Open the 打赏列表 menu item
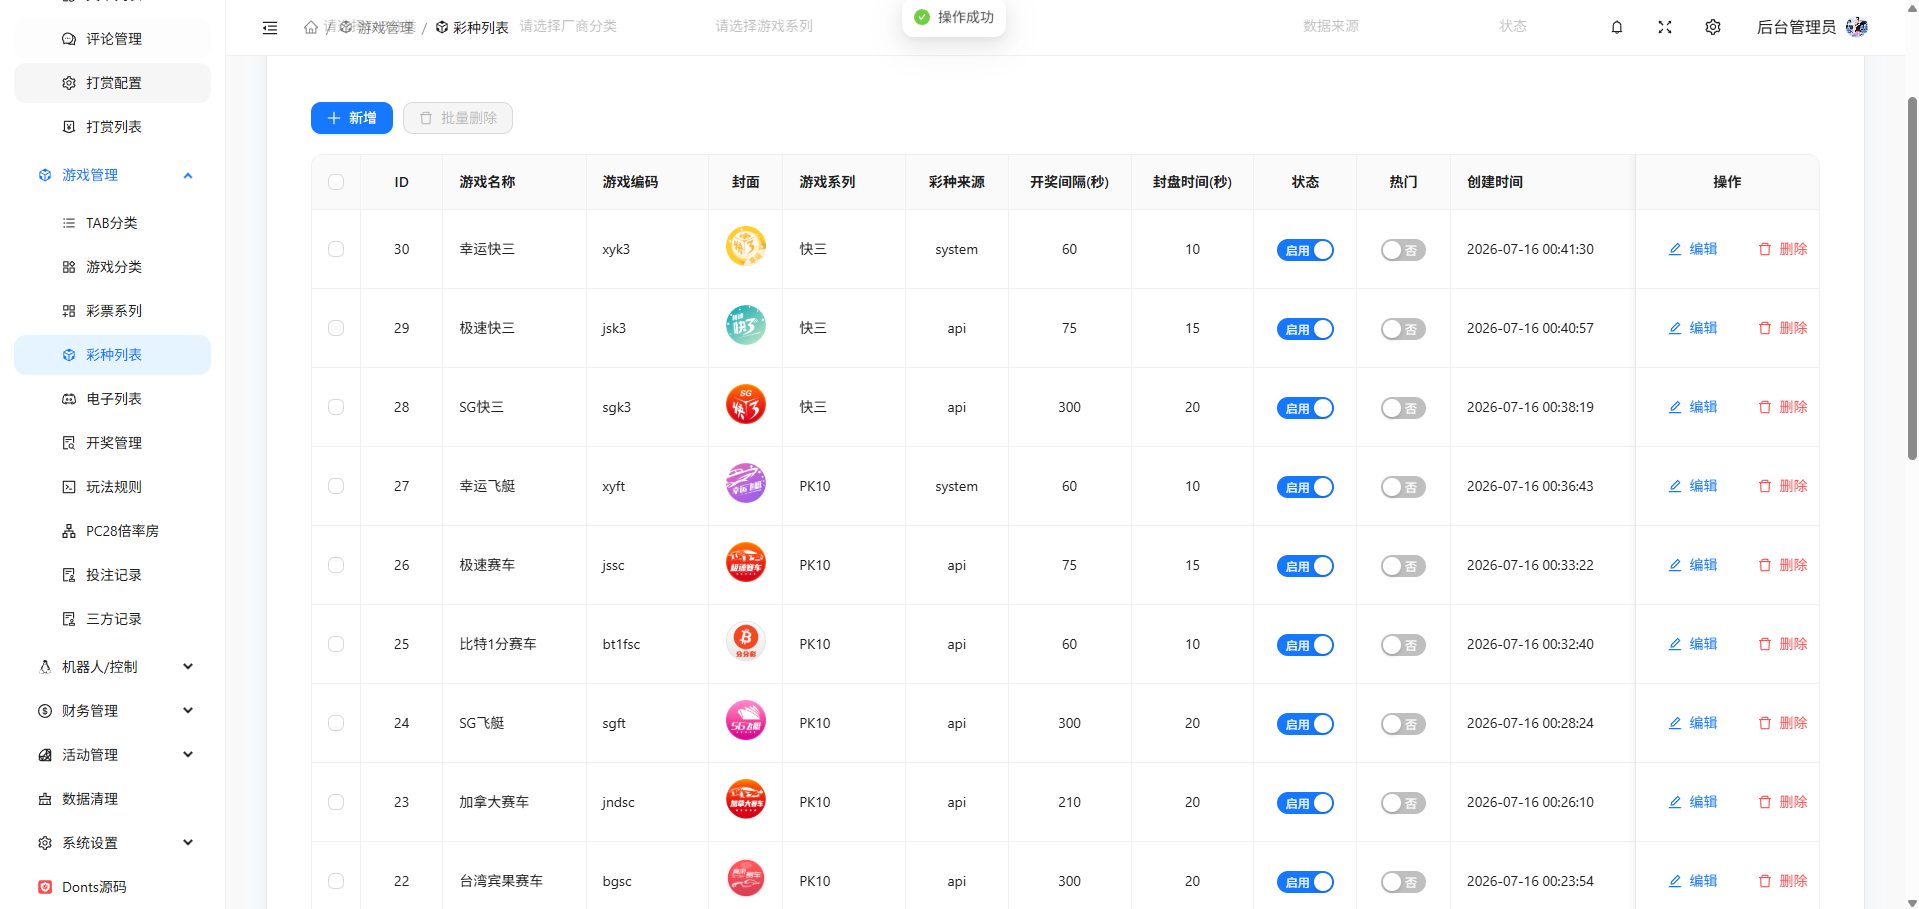The width and height of the screenshot is (1919, 909). [x=112, y=127]
